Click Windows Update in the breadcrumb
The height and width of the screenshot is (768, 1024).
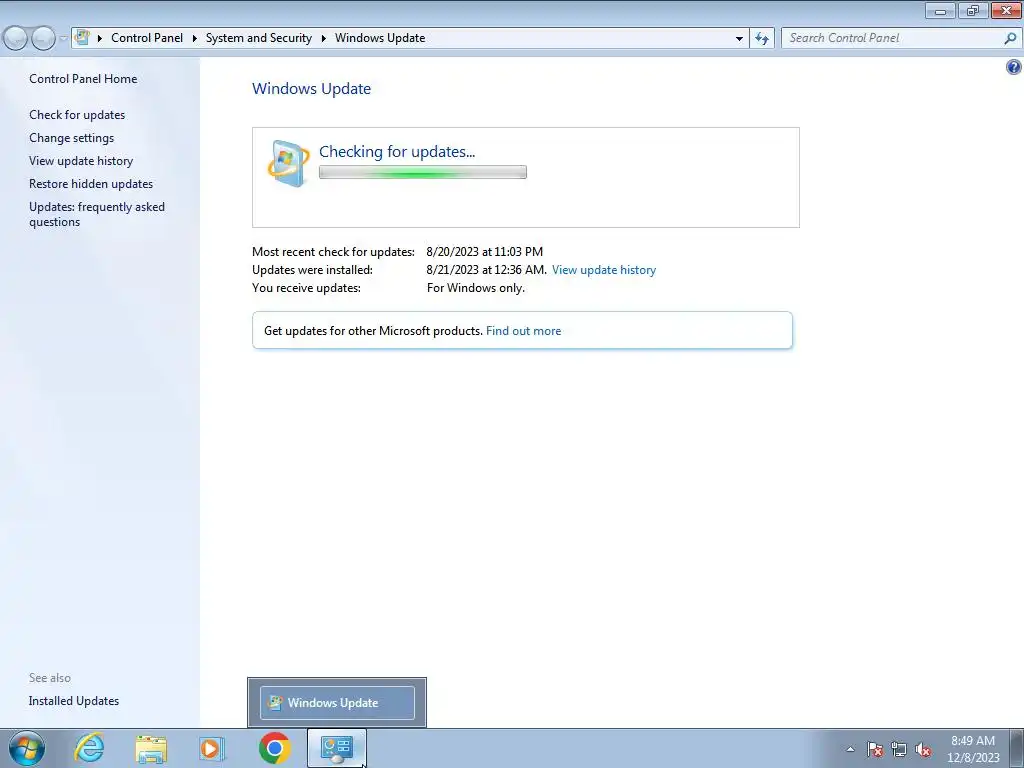[380, 38]
